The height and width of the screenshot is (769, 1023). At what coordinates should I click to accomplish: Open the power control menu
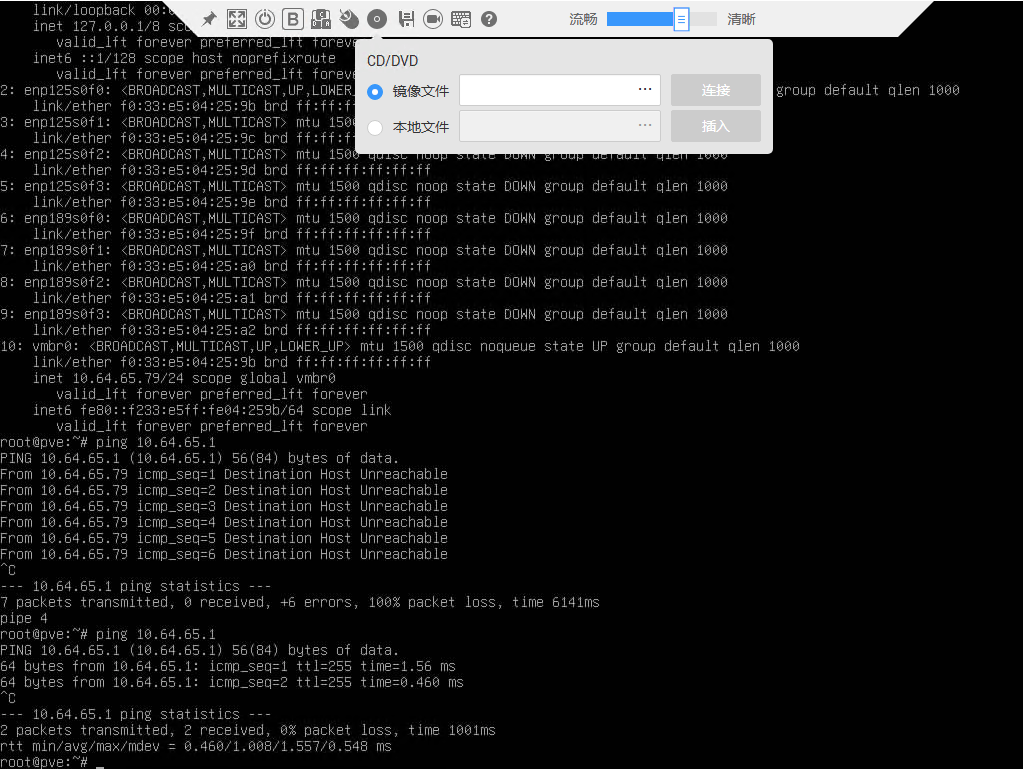(x=264, y=18)
